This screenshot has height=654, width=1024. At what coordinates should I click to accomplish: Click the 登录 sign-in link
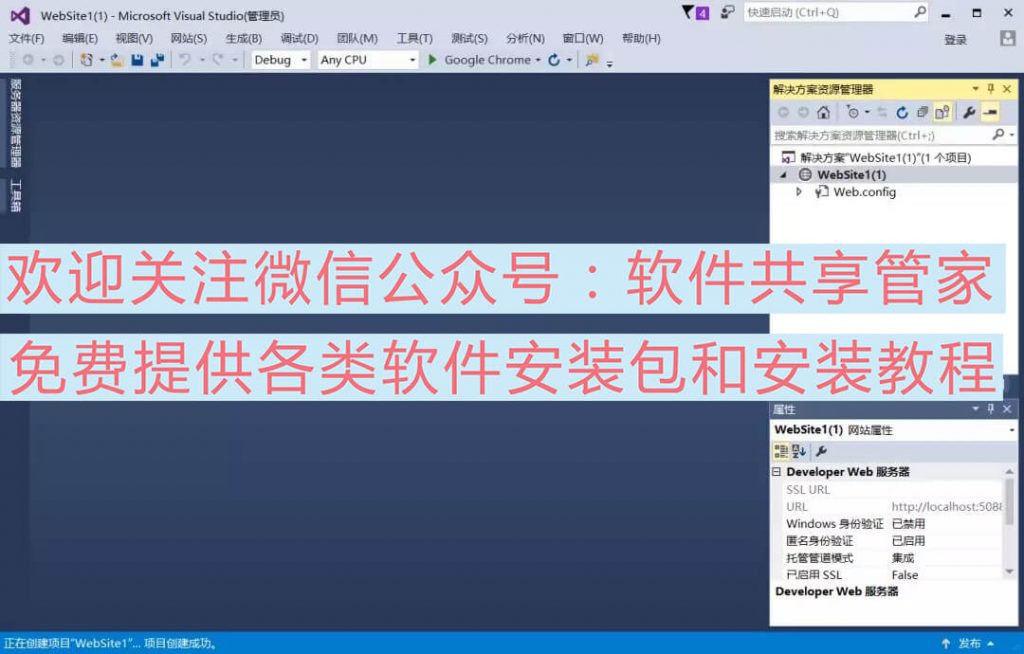[x=955, y=40]
